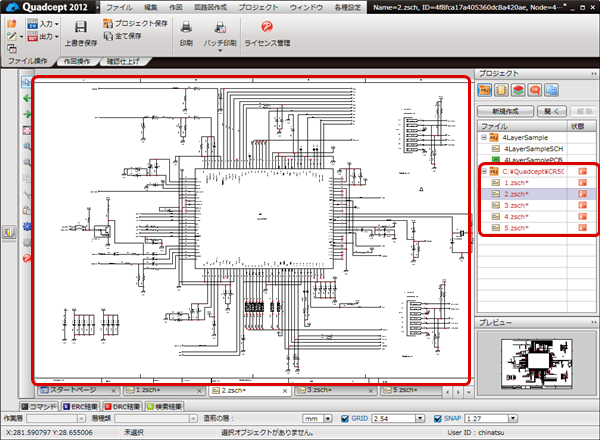Click 全て保存 save all icon

106,35
